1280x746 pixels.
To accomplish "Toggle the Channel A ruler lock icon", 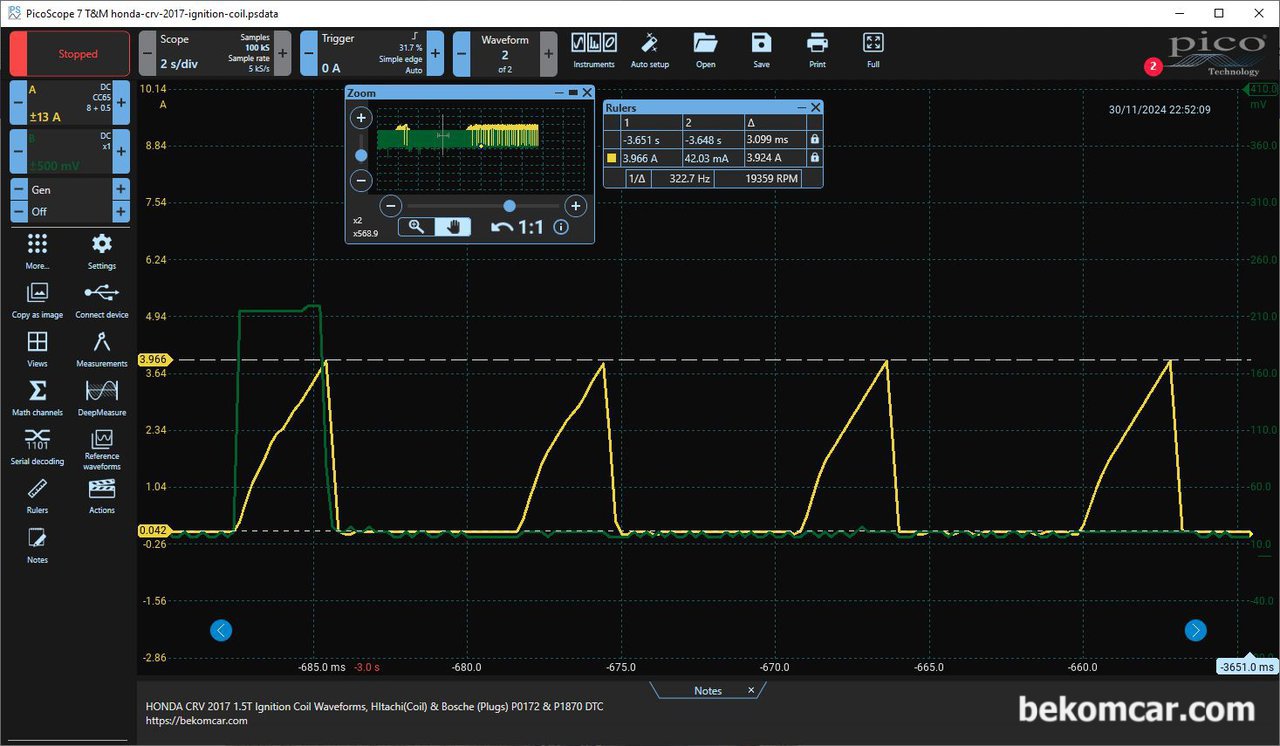I will click(x=814, y=158).
